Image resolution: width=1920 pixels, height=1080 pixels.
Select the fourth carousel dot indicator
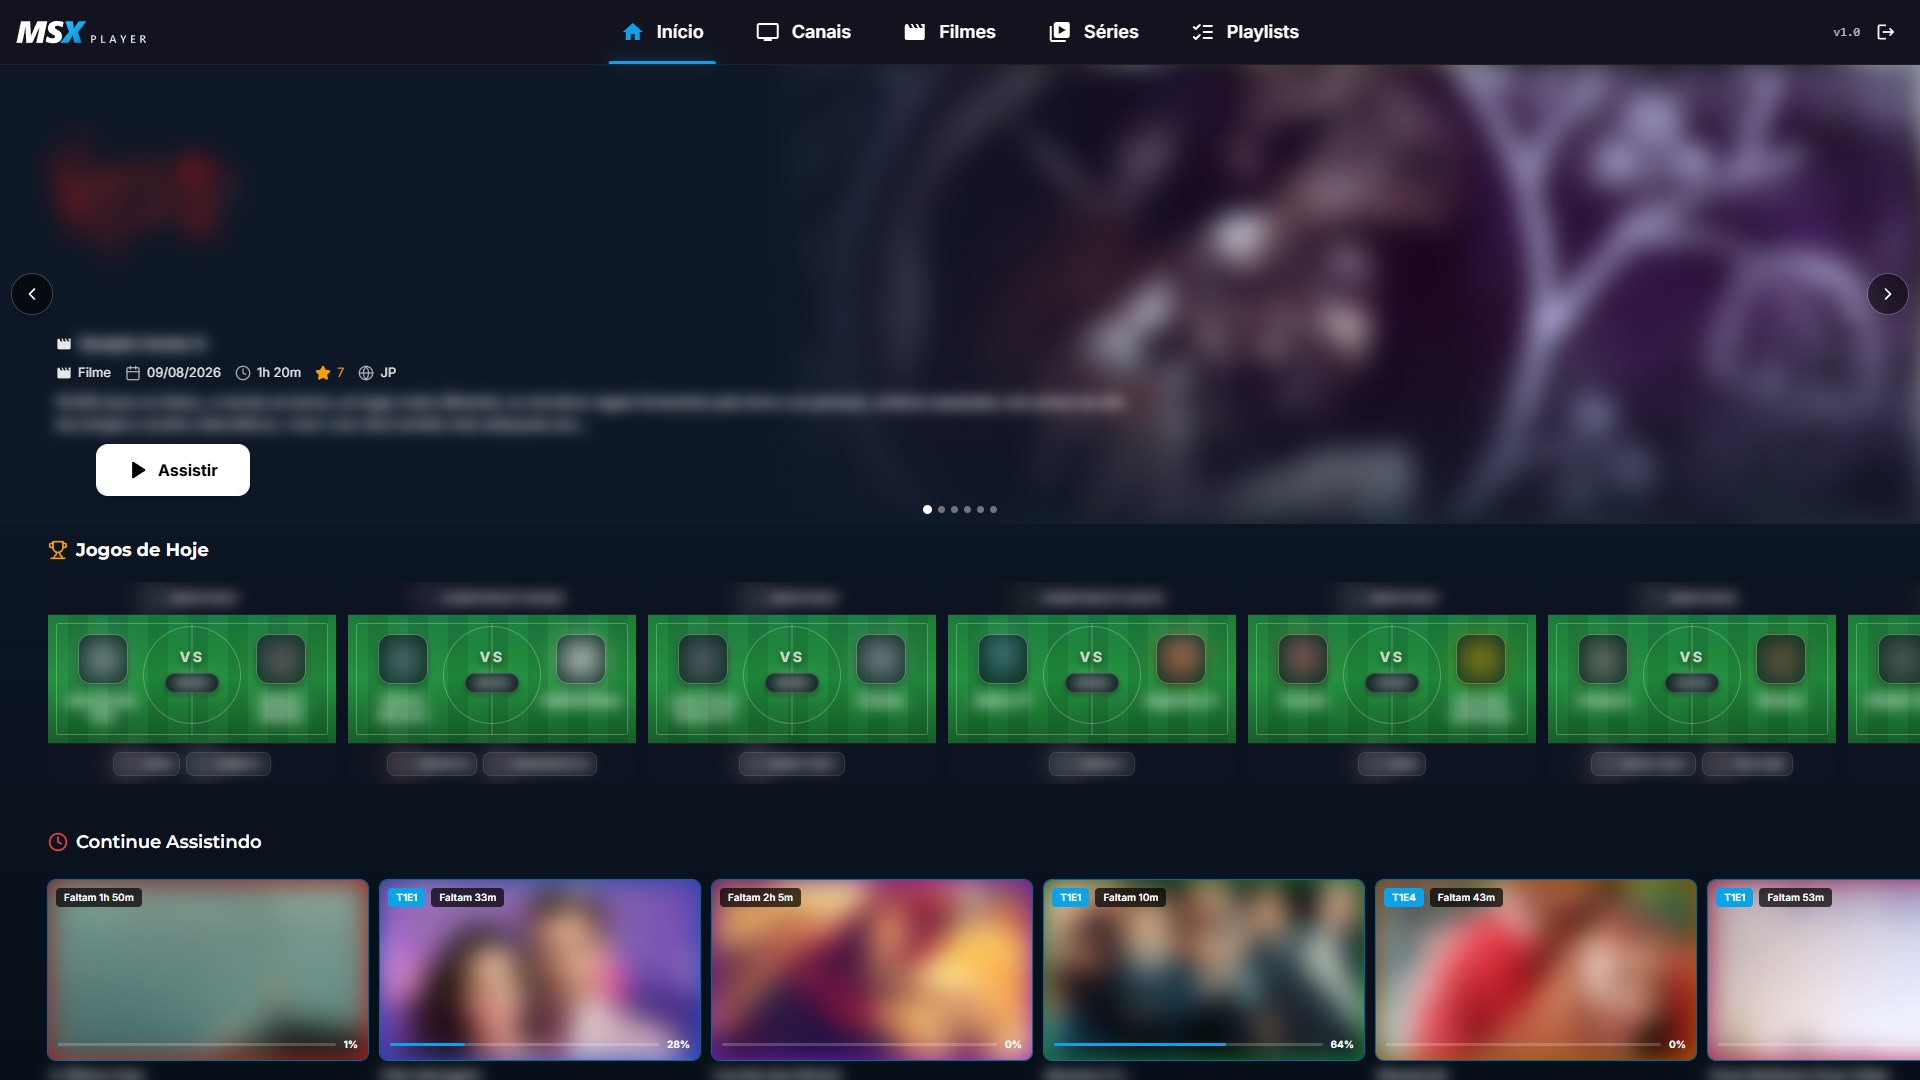(967, 509)
